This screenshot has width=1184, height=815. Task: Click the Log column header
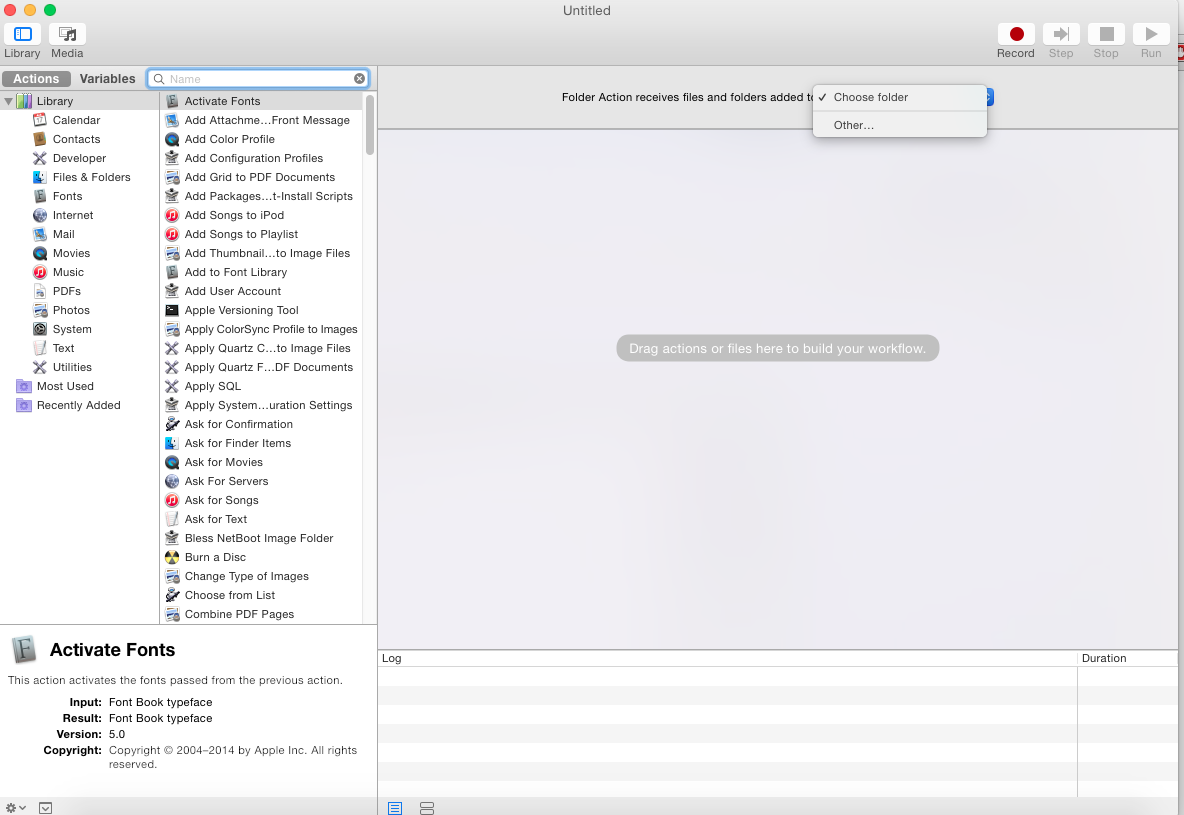pos(727,658)
